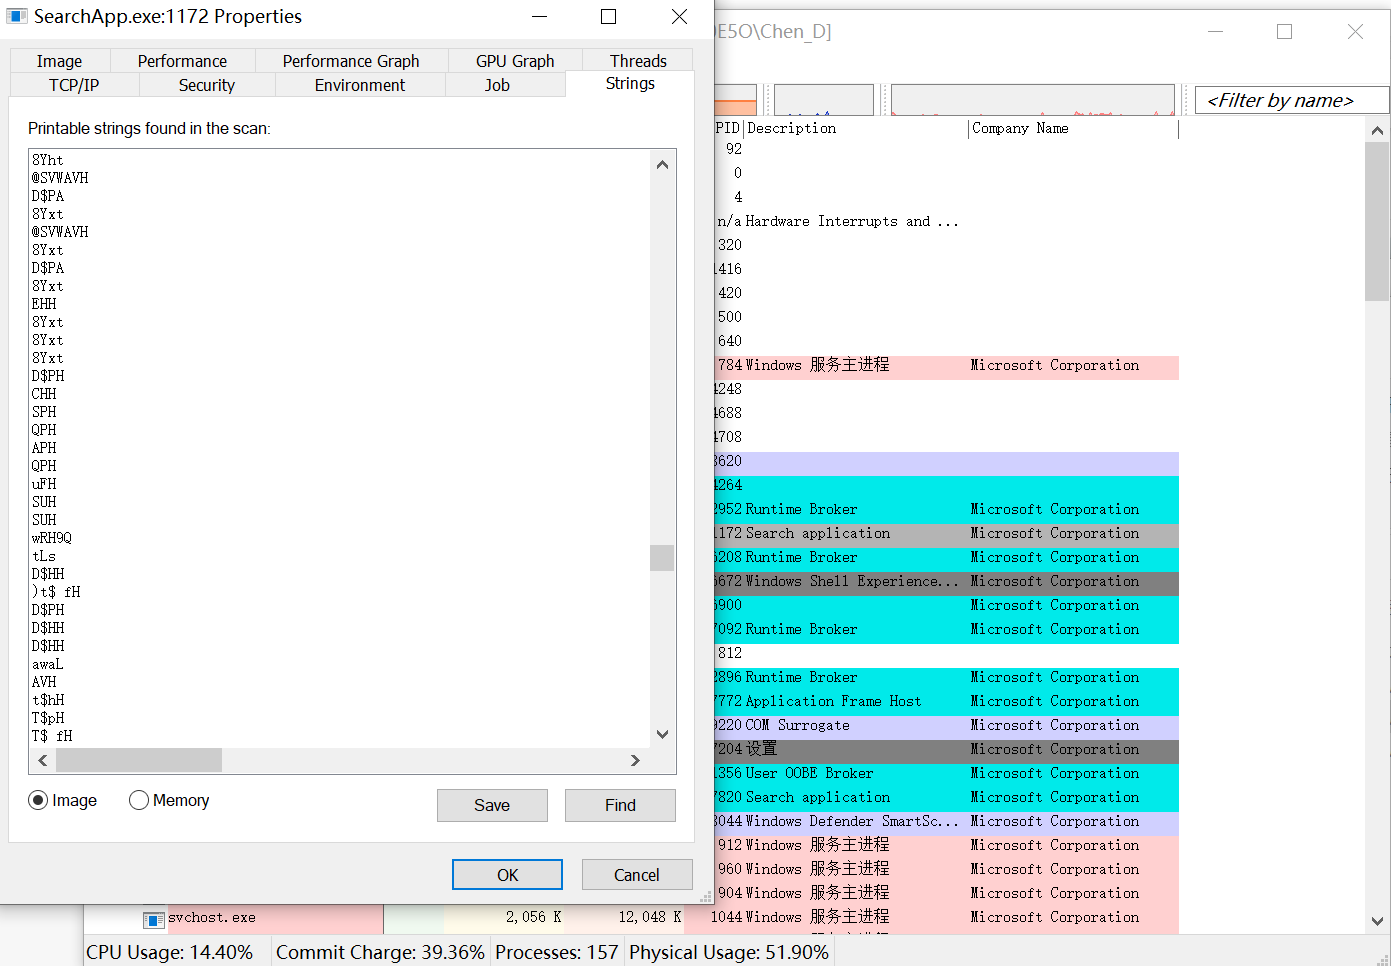Select the Image radio button
Screen dimensions: 1391x966
tap(39, 800)
